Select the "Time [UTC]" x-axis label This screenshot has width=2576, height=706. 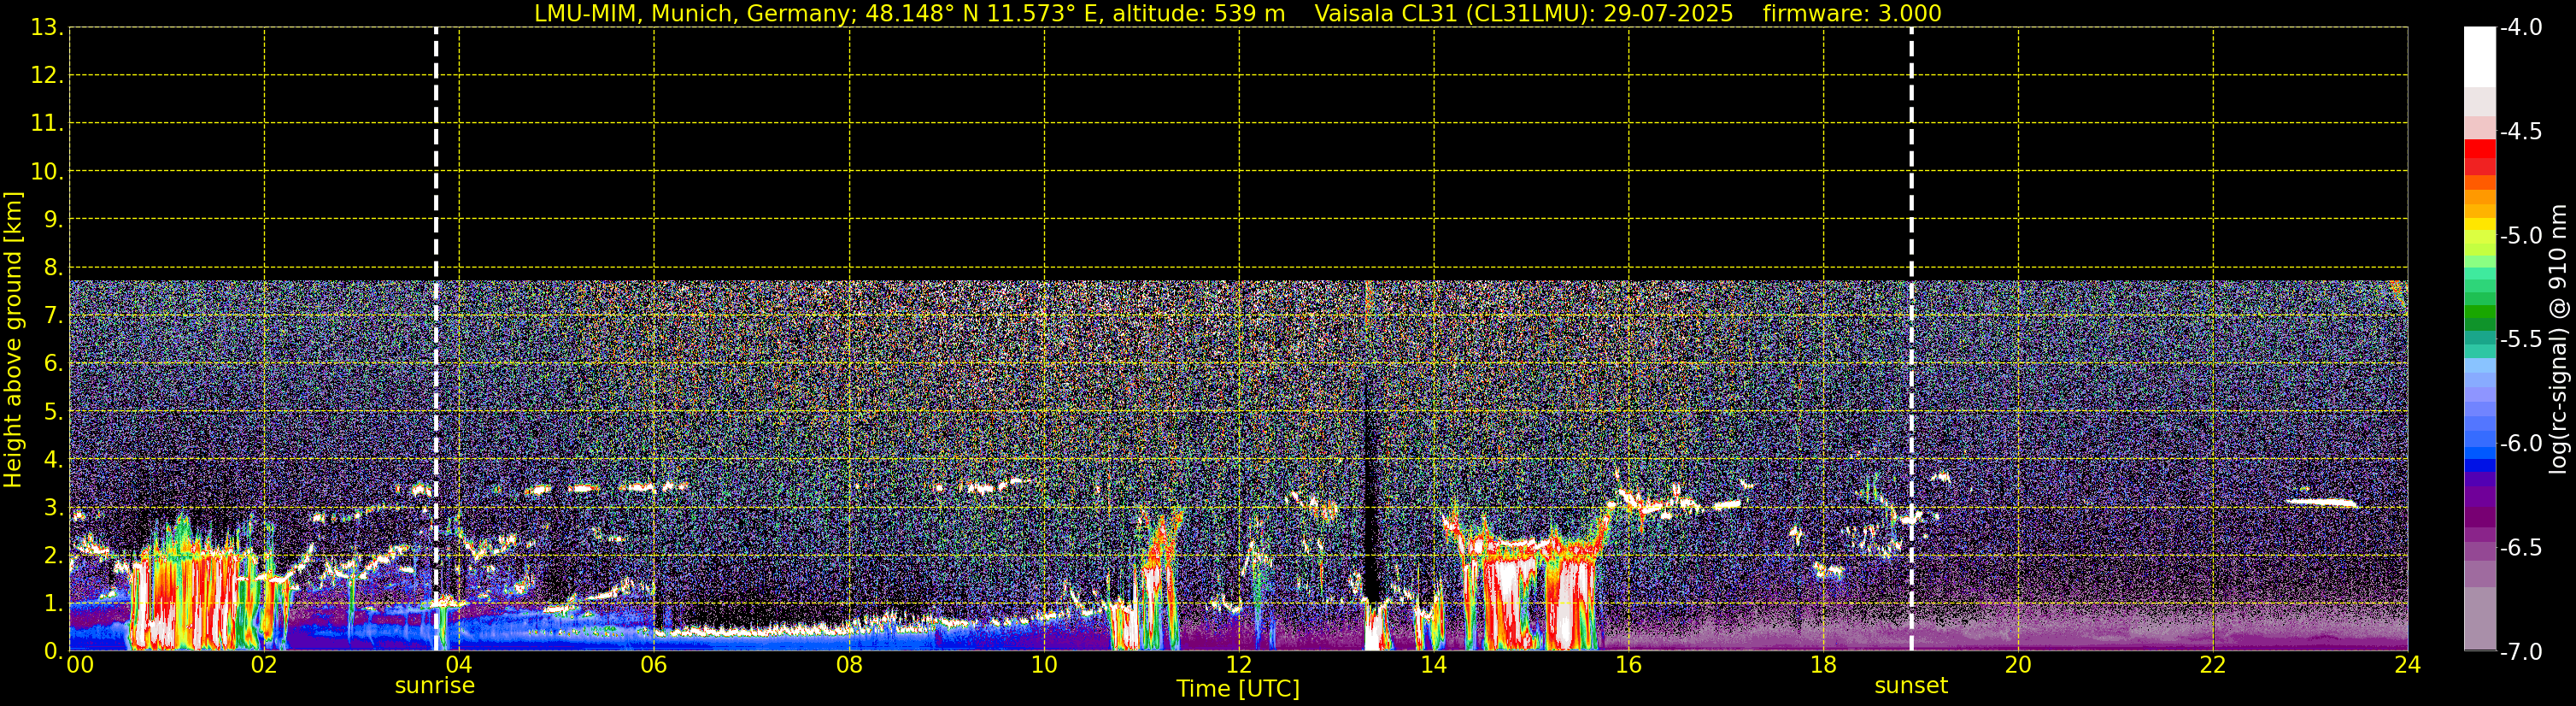[1237, 689]
